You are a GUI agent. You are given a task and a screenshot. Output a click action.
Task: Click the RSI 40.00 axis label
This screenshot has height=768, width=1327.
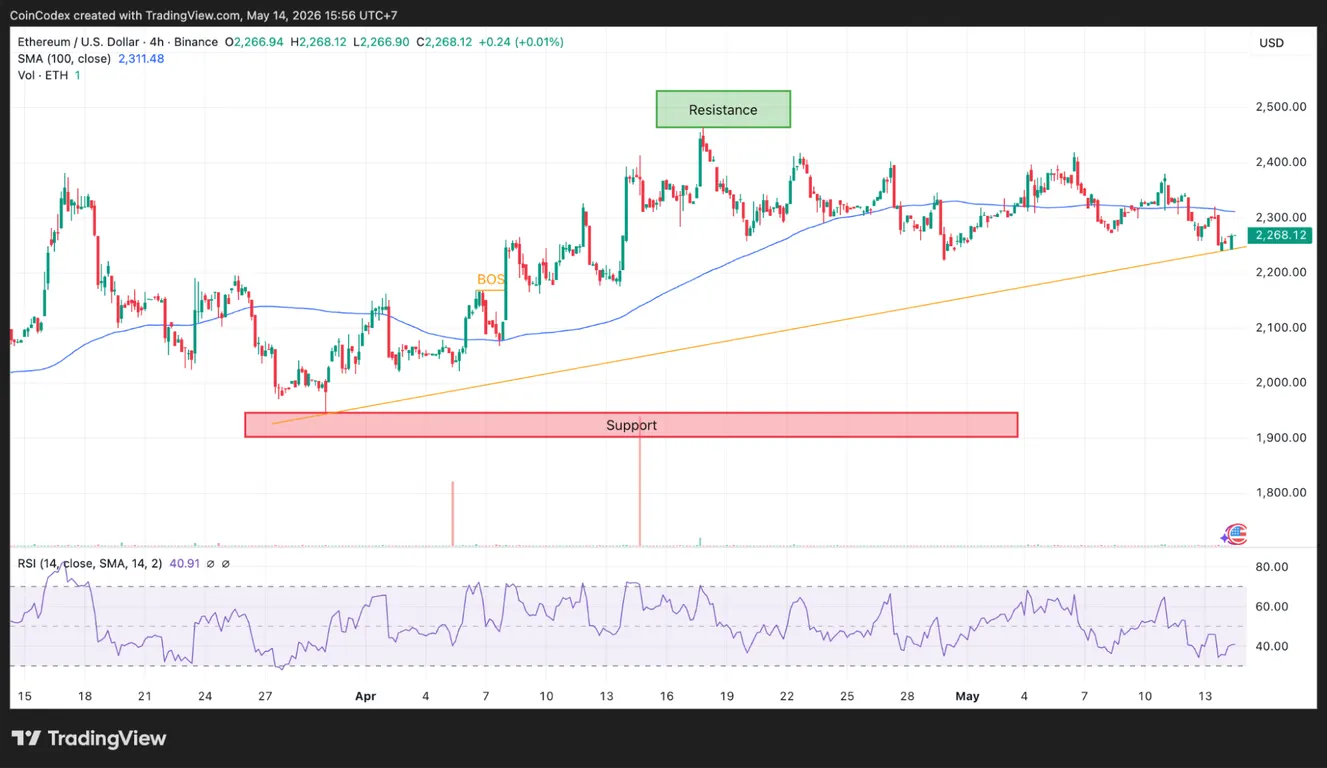pos(1274,647)
